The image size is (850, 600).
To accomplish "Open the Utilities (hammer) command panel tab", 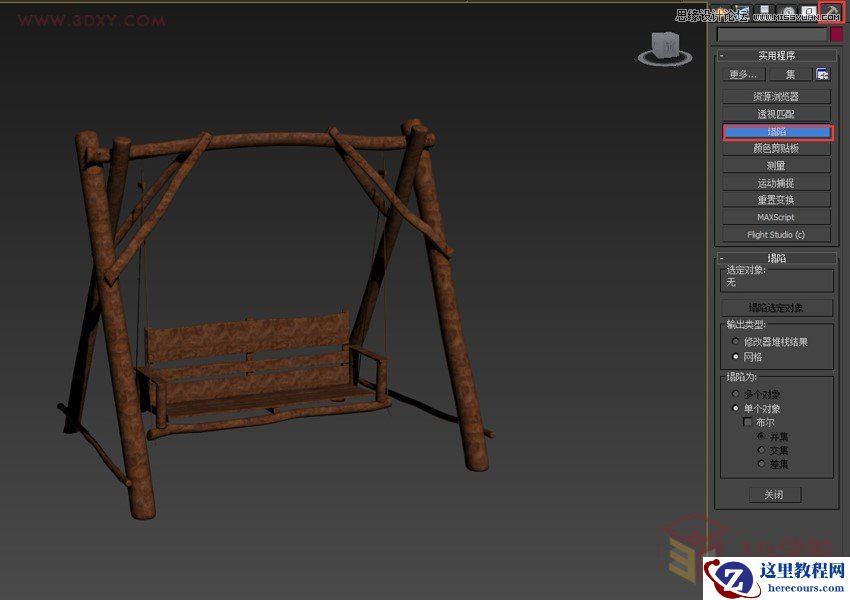I will point(830,12).
